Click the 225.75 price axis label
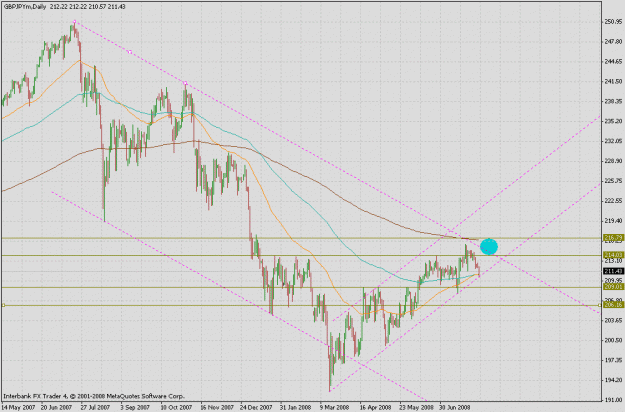This screenshot has width=625, height=412. click(613, 180)
